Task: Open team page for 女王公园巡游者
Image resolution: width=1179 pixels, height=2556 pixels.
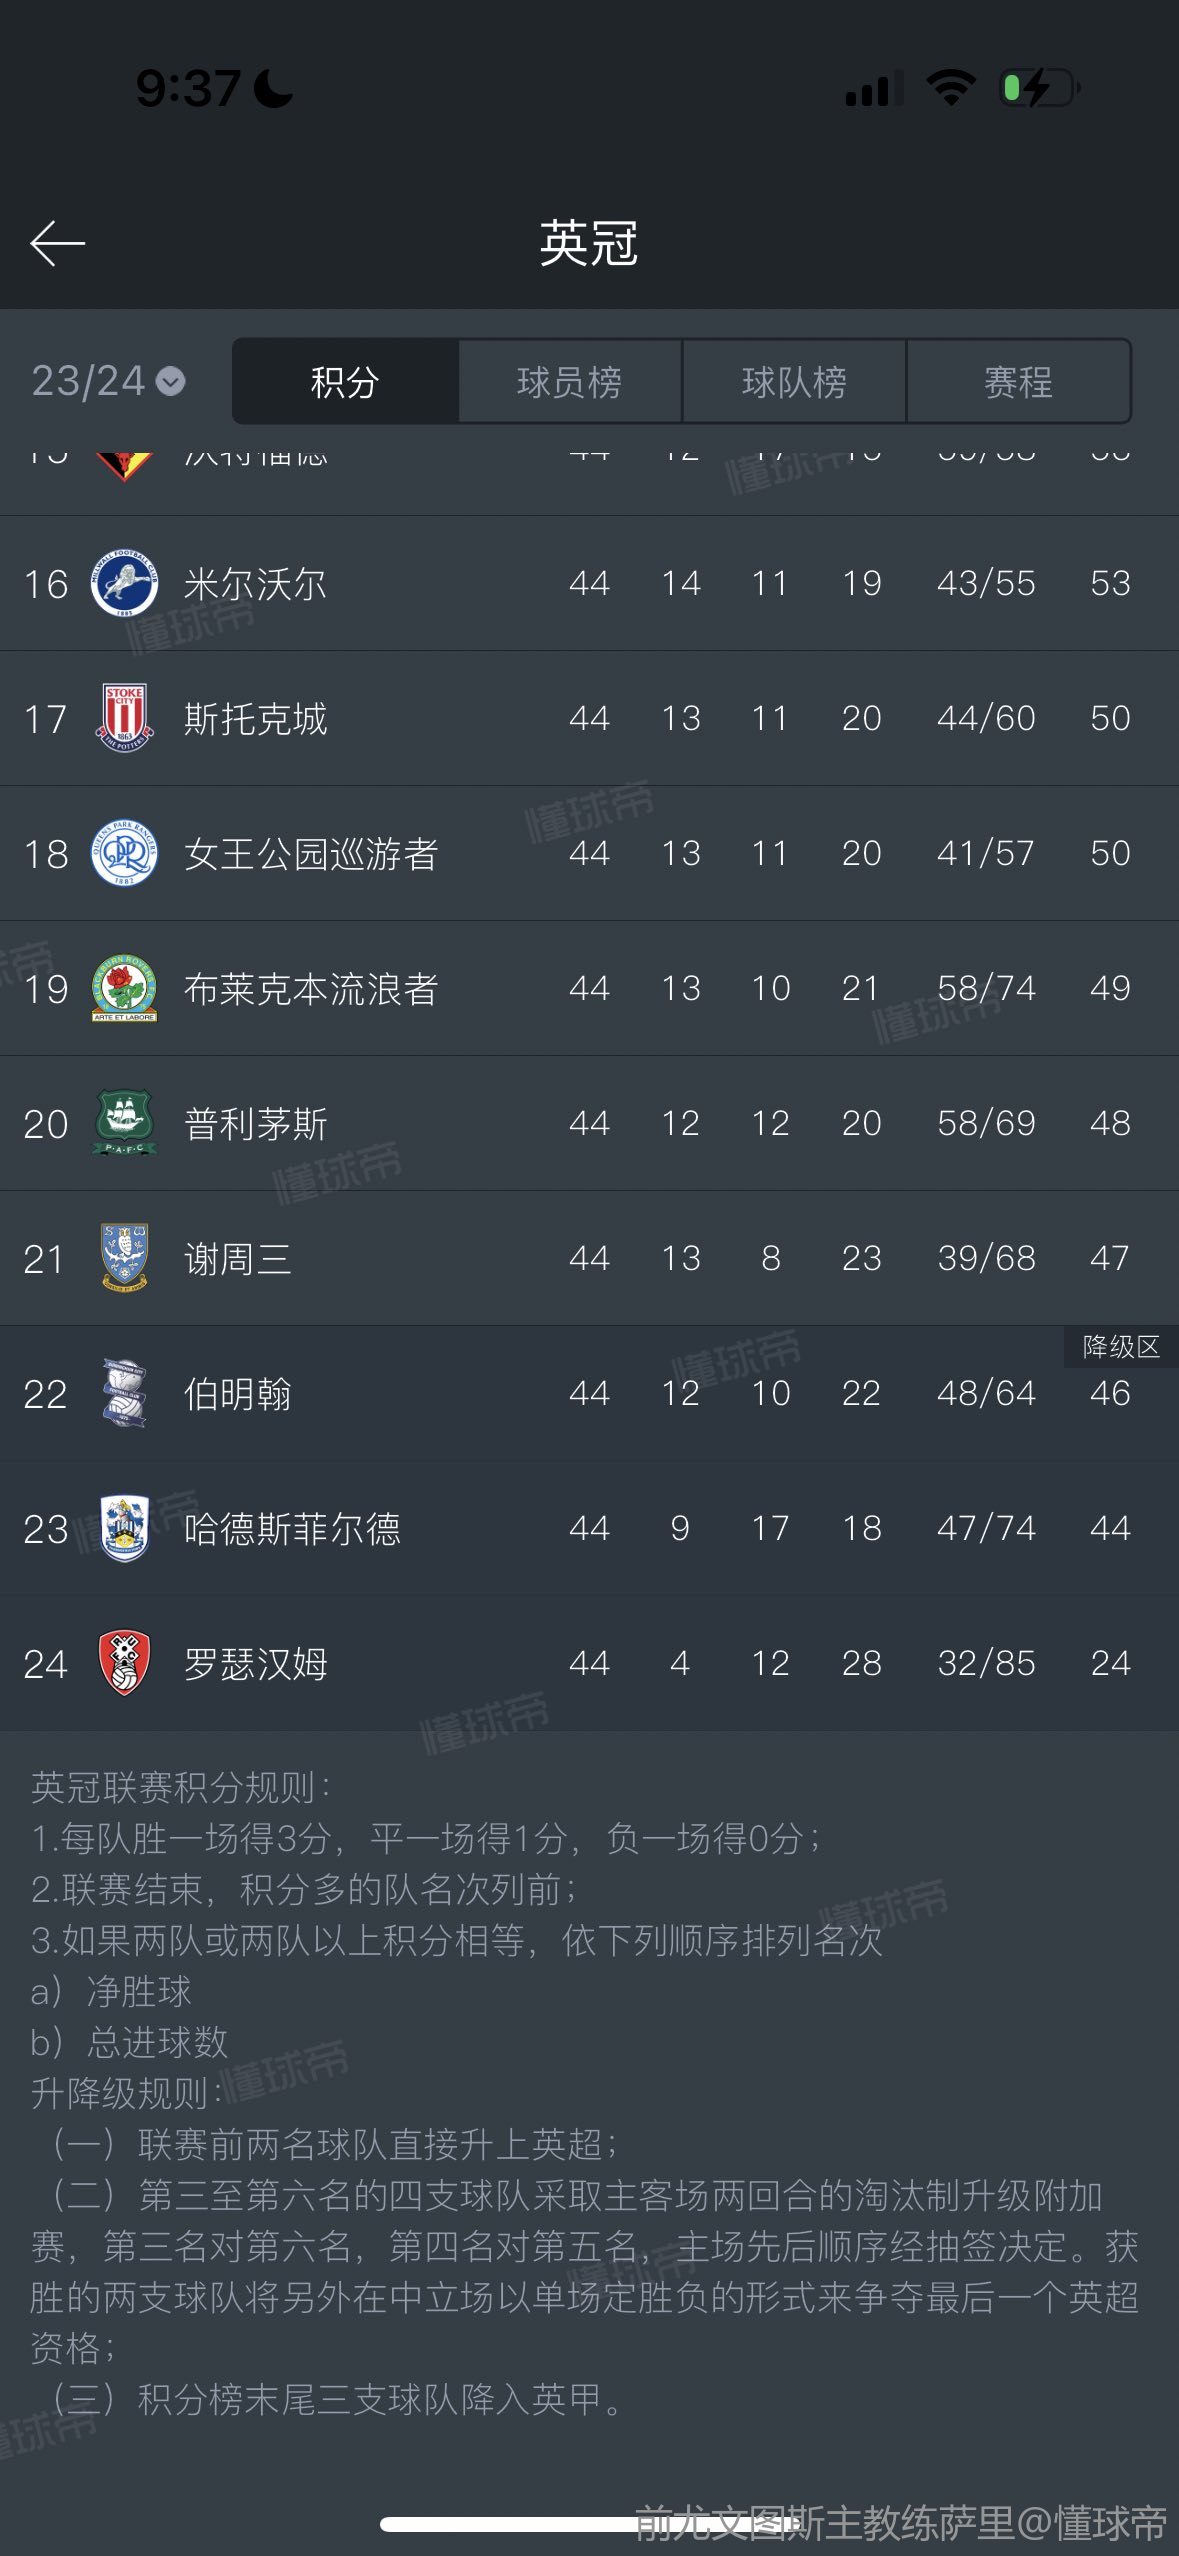Action: click(x=311, y=854)
